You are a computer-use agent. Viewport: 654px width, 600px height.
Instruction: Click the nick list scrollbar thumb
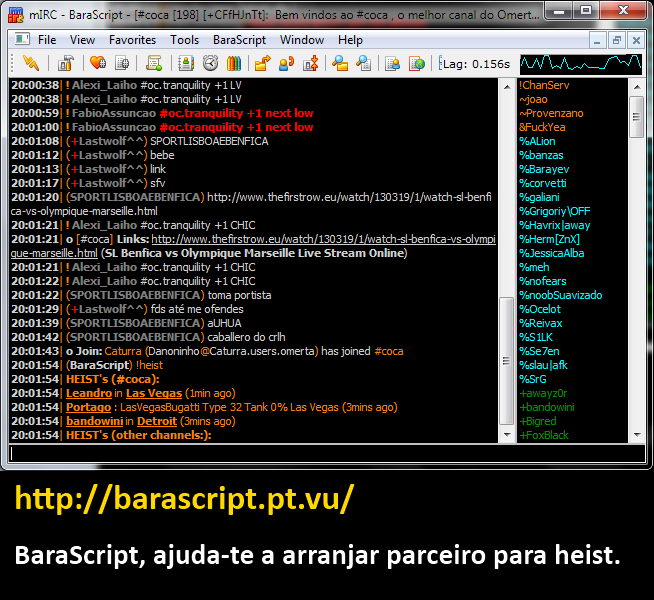tap(636, 116)
